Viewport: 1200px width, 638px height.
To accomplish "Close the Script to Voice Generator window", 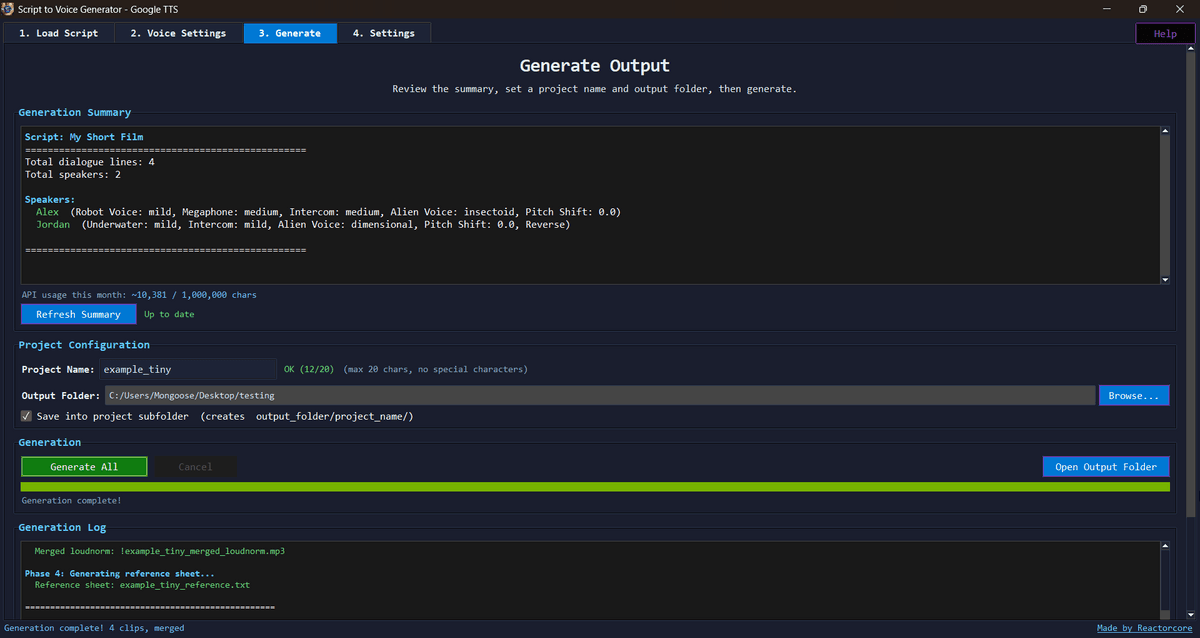I will pos(1180,9).
